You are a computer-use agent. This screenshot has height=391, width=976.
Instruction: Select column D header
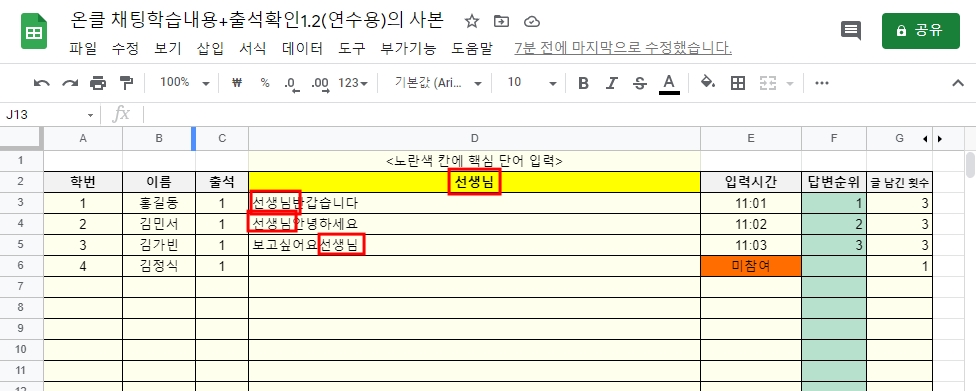click(474, 139)
